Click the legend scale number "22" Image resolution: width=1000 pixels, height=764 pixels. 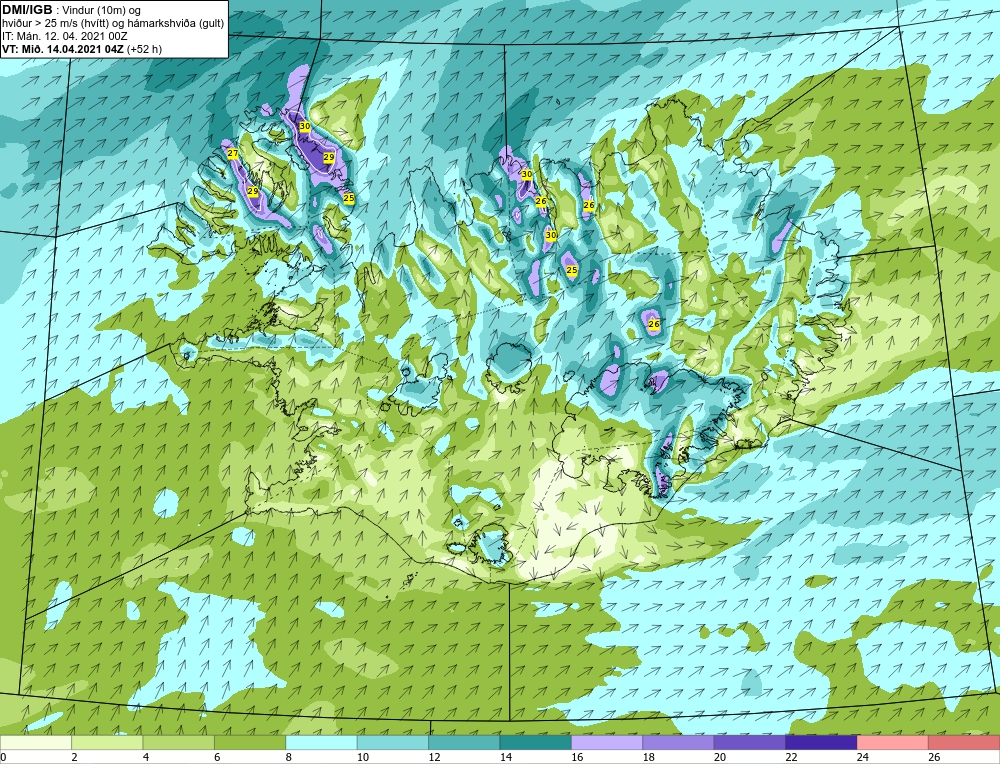point(791,758)
